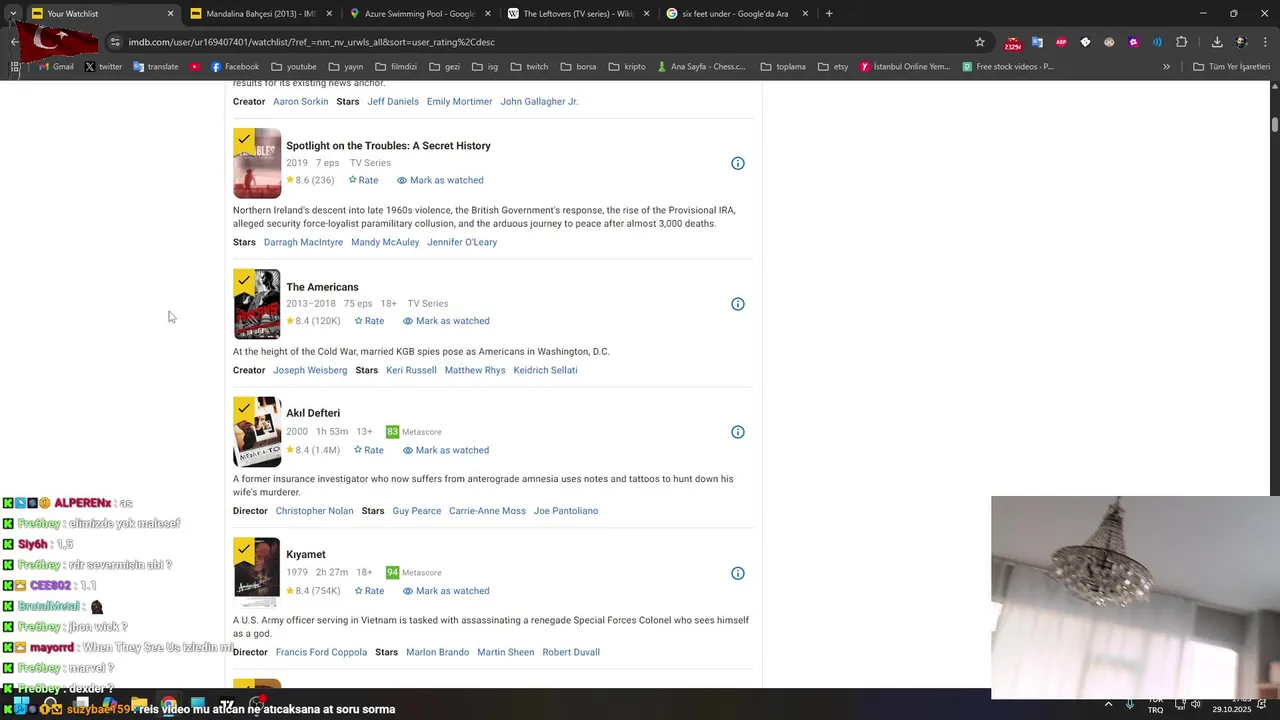Expand the youtube bookmarks folder

(x=294, y=67)
